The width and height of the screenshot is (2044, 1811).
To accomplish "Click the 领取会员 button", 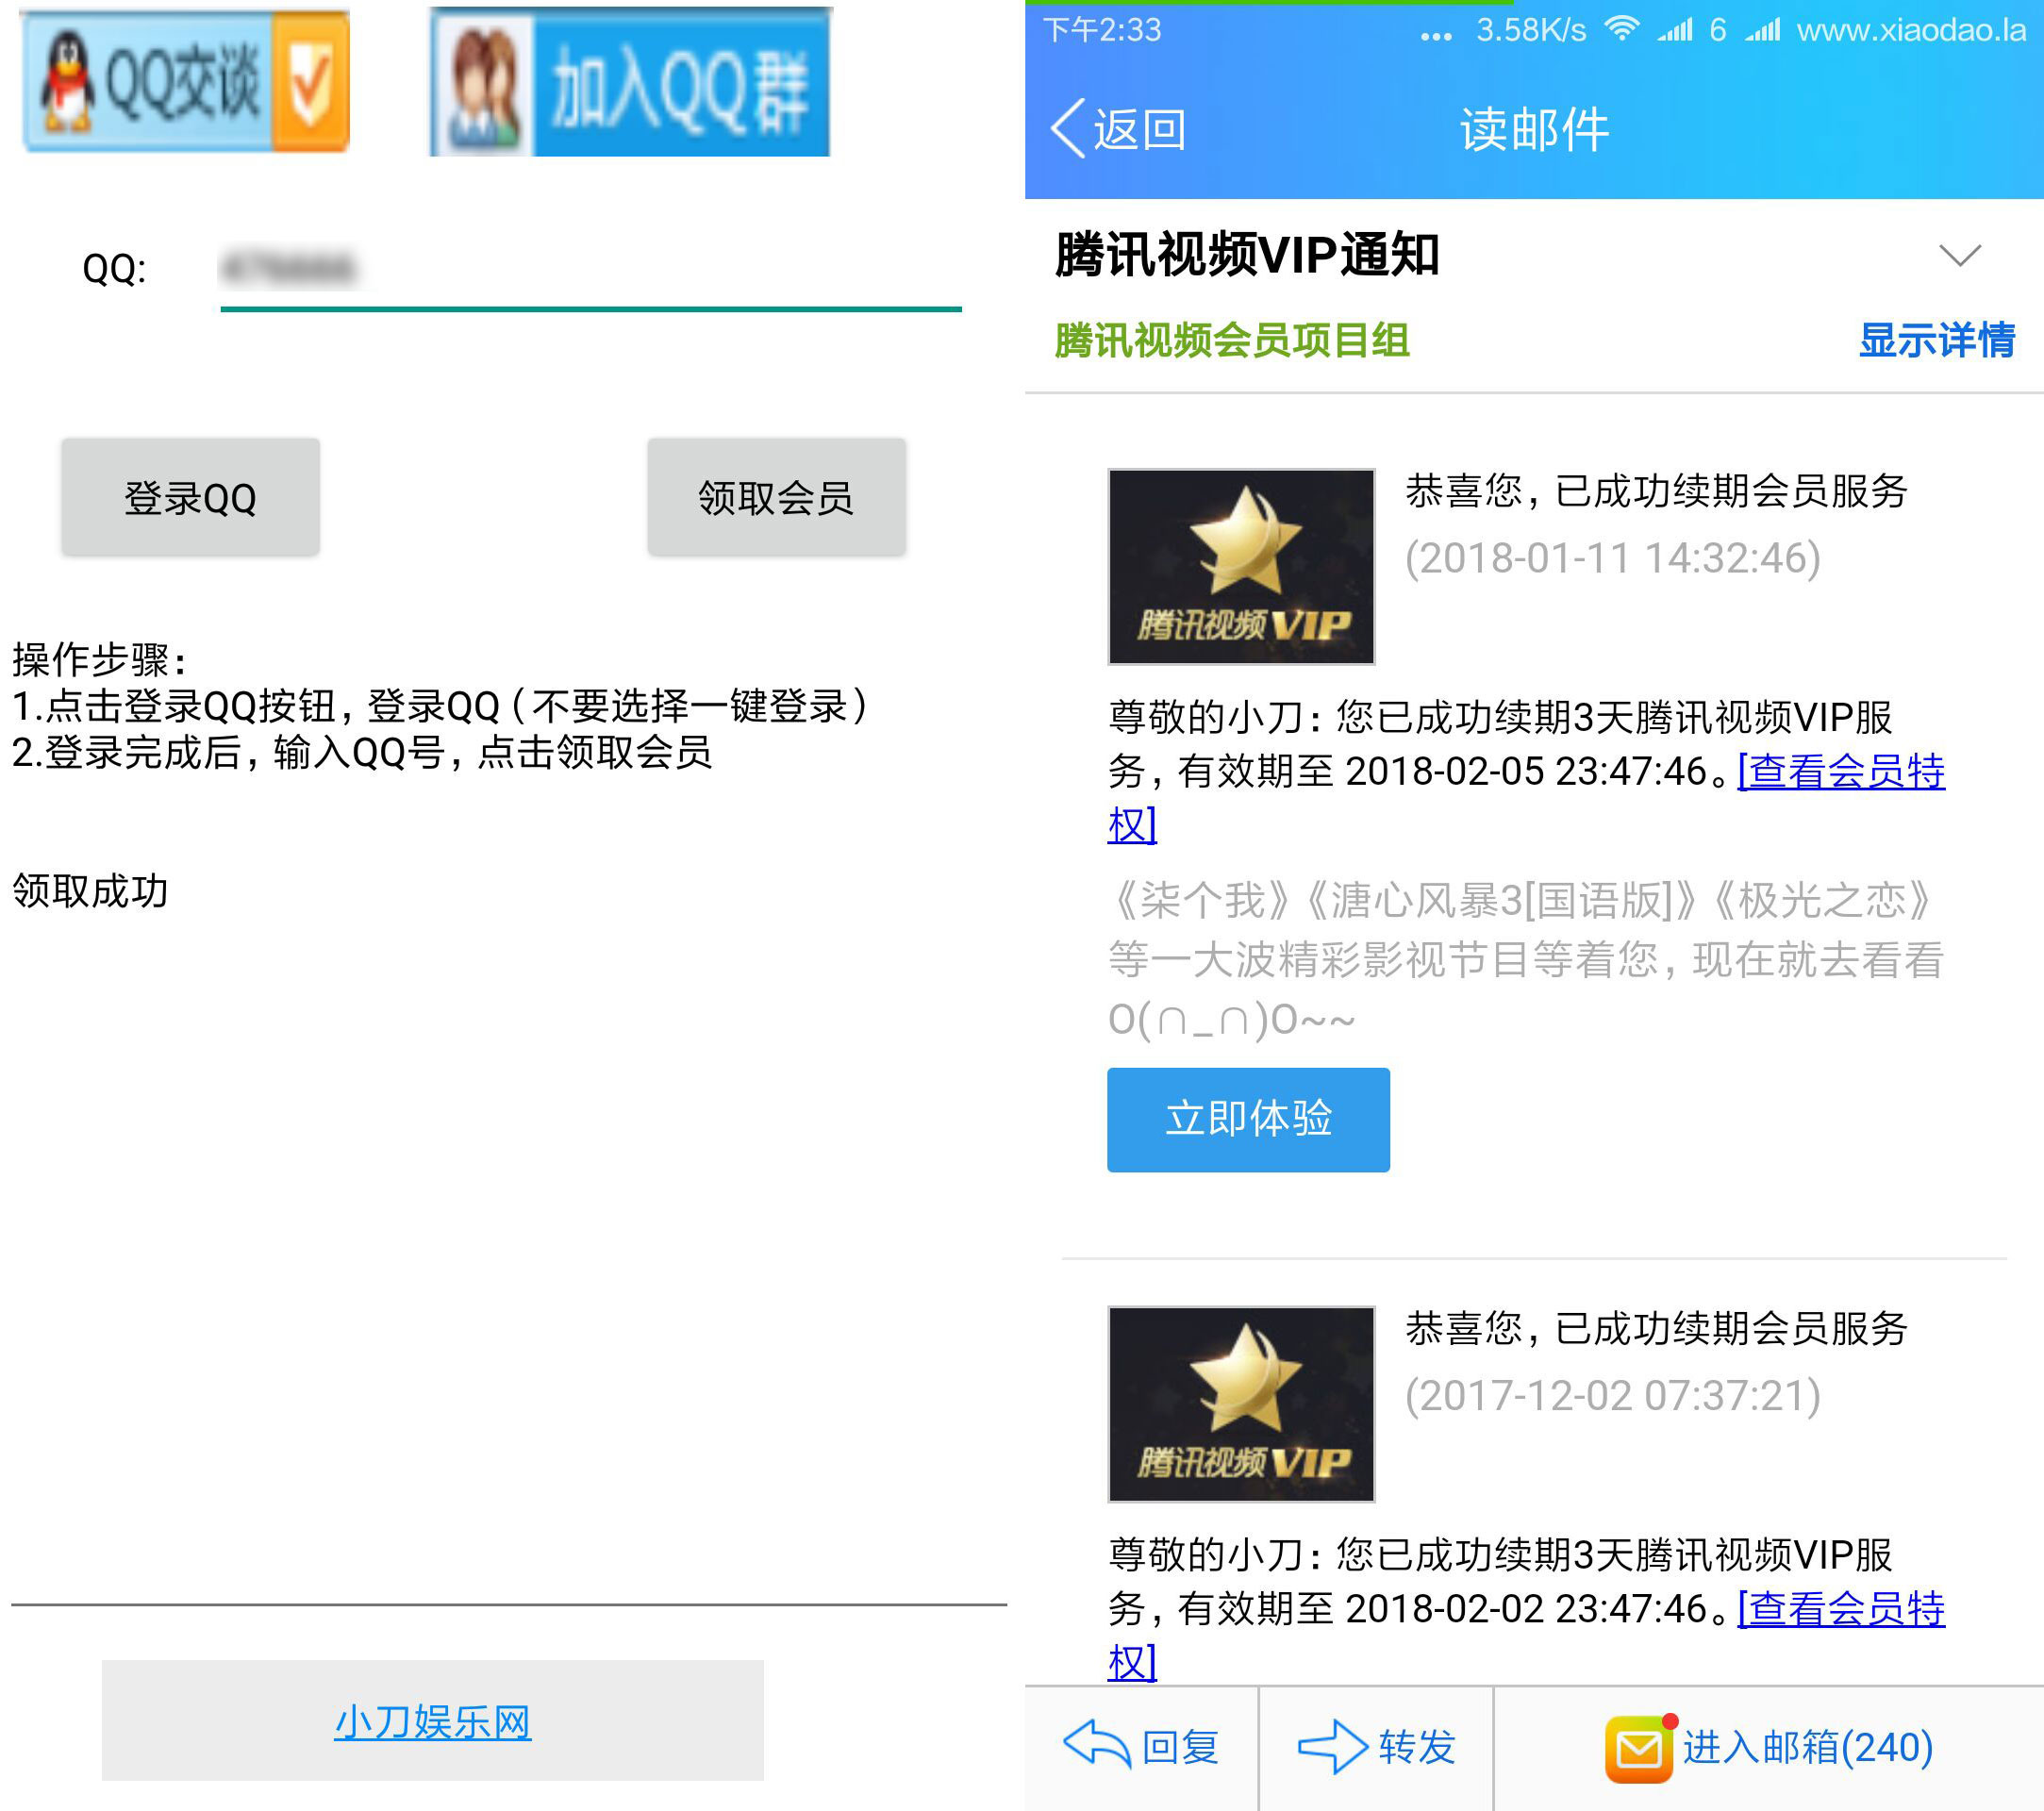I will [x=776, y=497].
